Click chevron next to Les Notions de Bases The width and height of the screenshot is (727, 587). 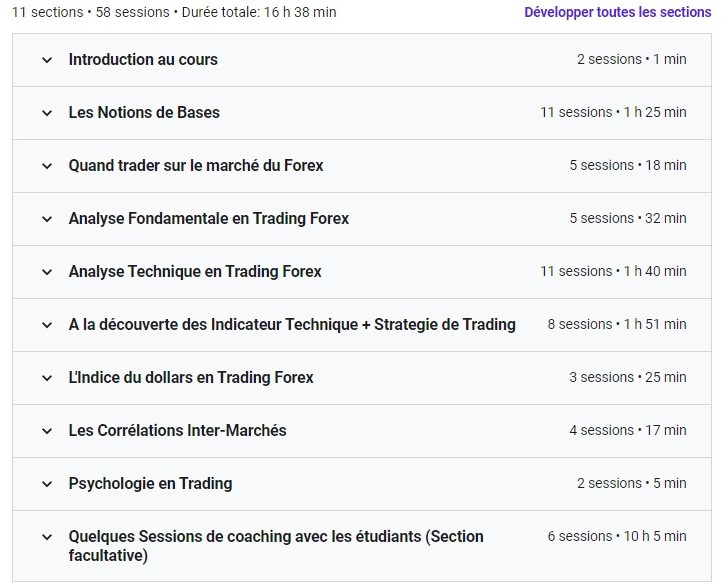pyautogui.click(x=46, y=113)
